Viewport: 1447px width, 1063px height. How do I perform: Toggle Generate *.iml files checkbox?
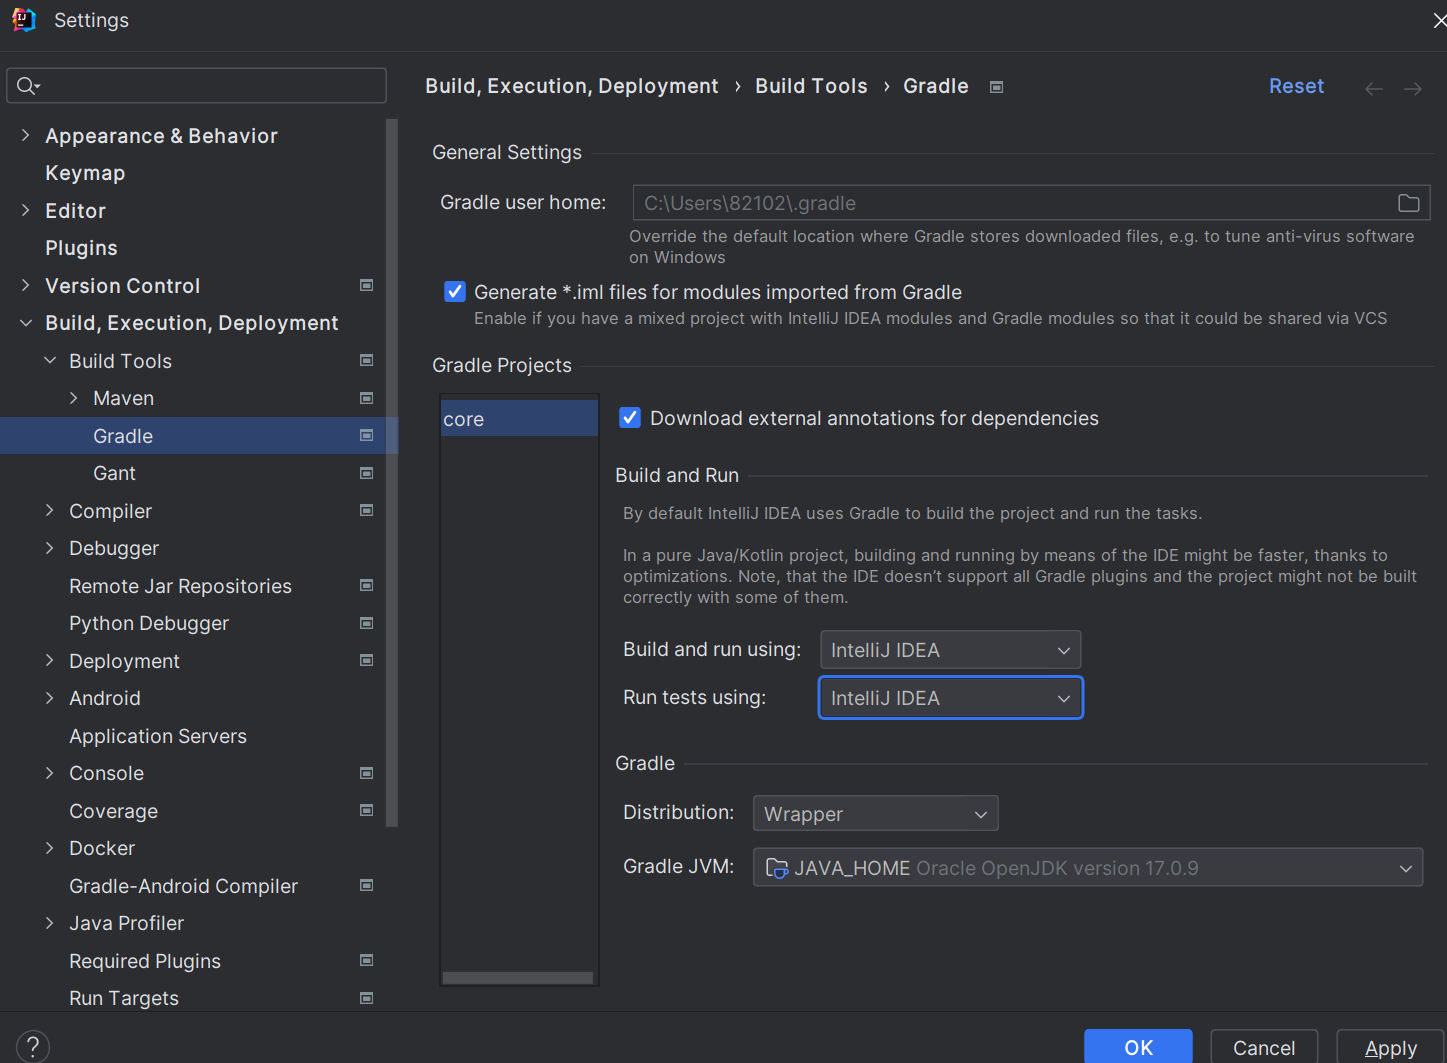click(x=455, y=292)
